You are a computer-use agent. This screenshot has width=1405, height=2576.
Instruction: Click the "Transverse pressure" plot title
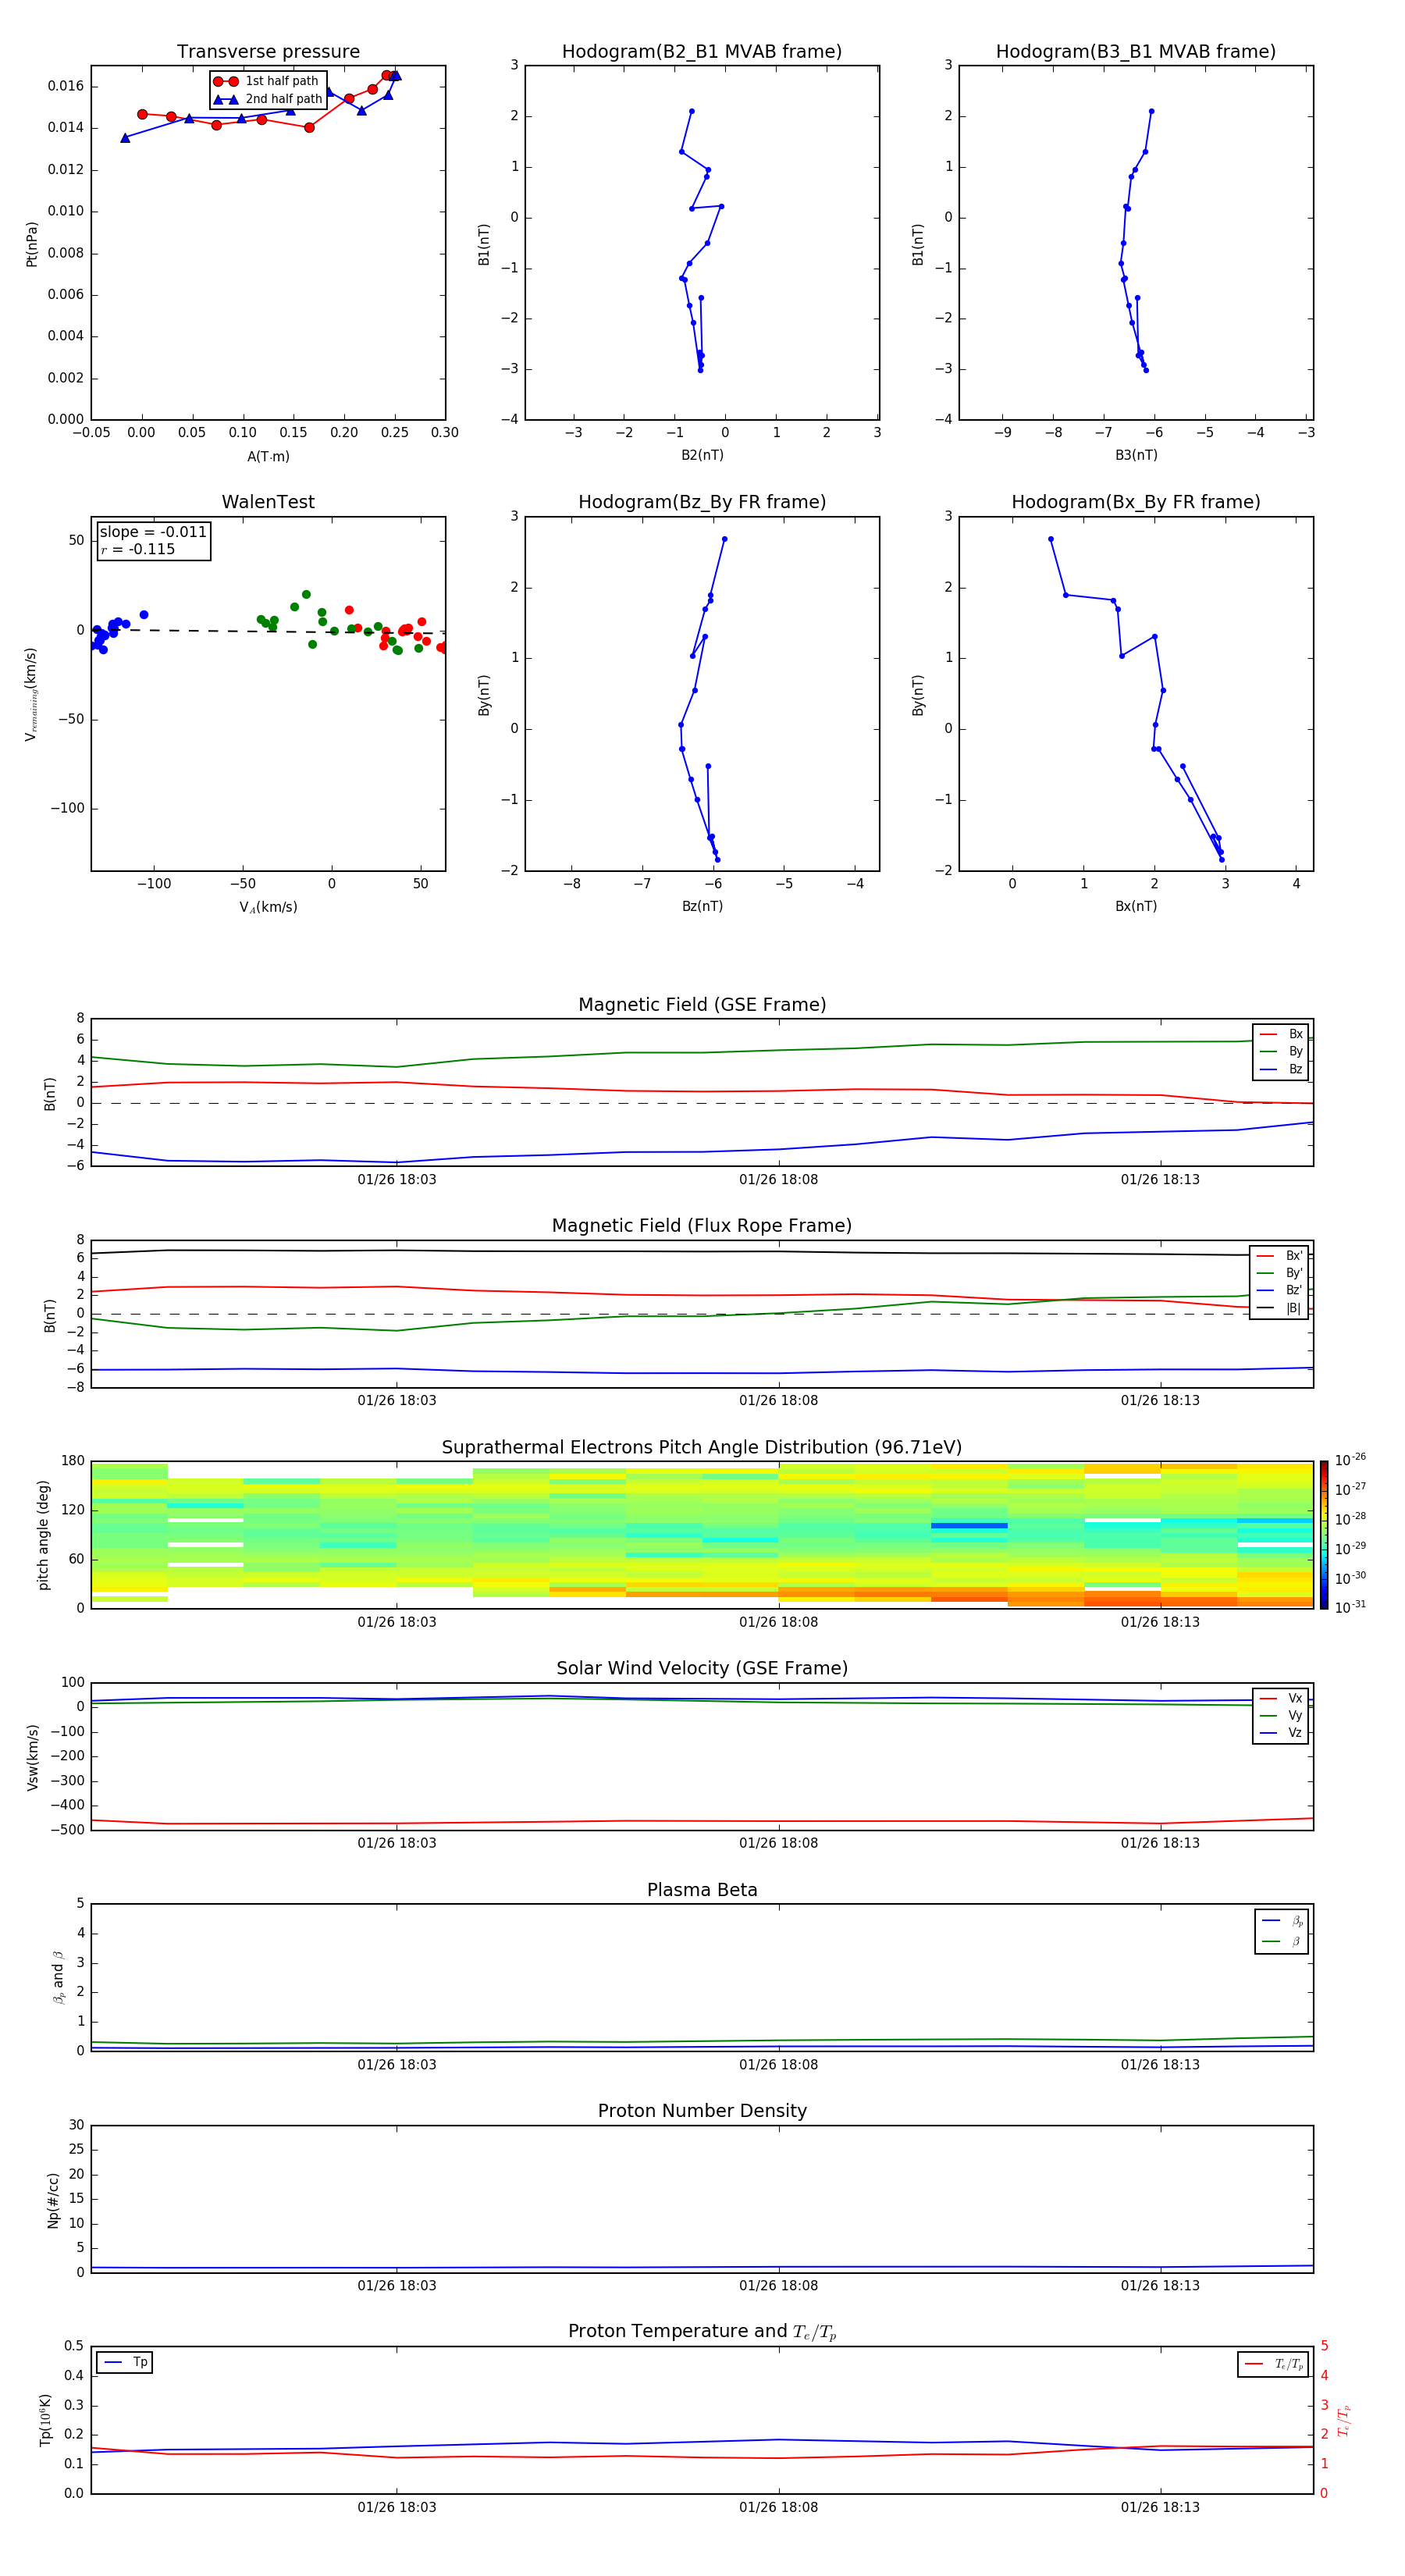(268, 52)
